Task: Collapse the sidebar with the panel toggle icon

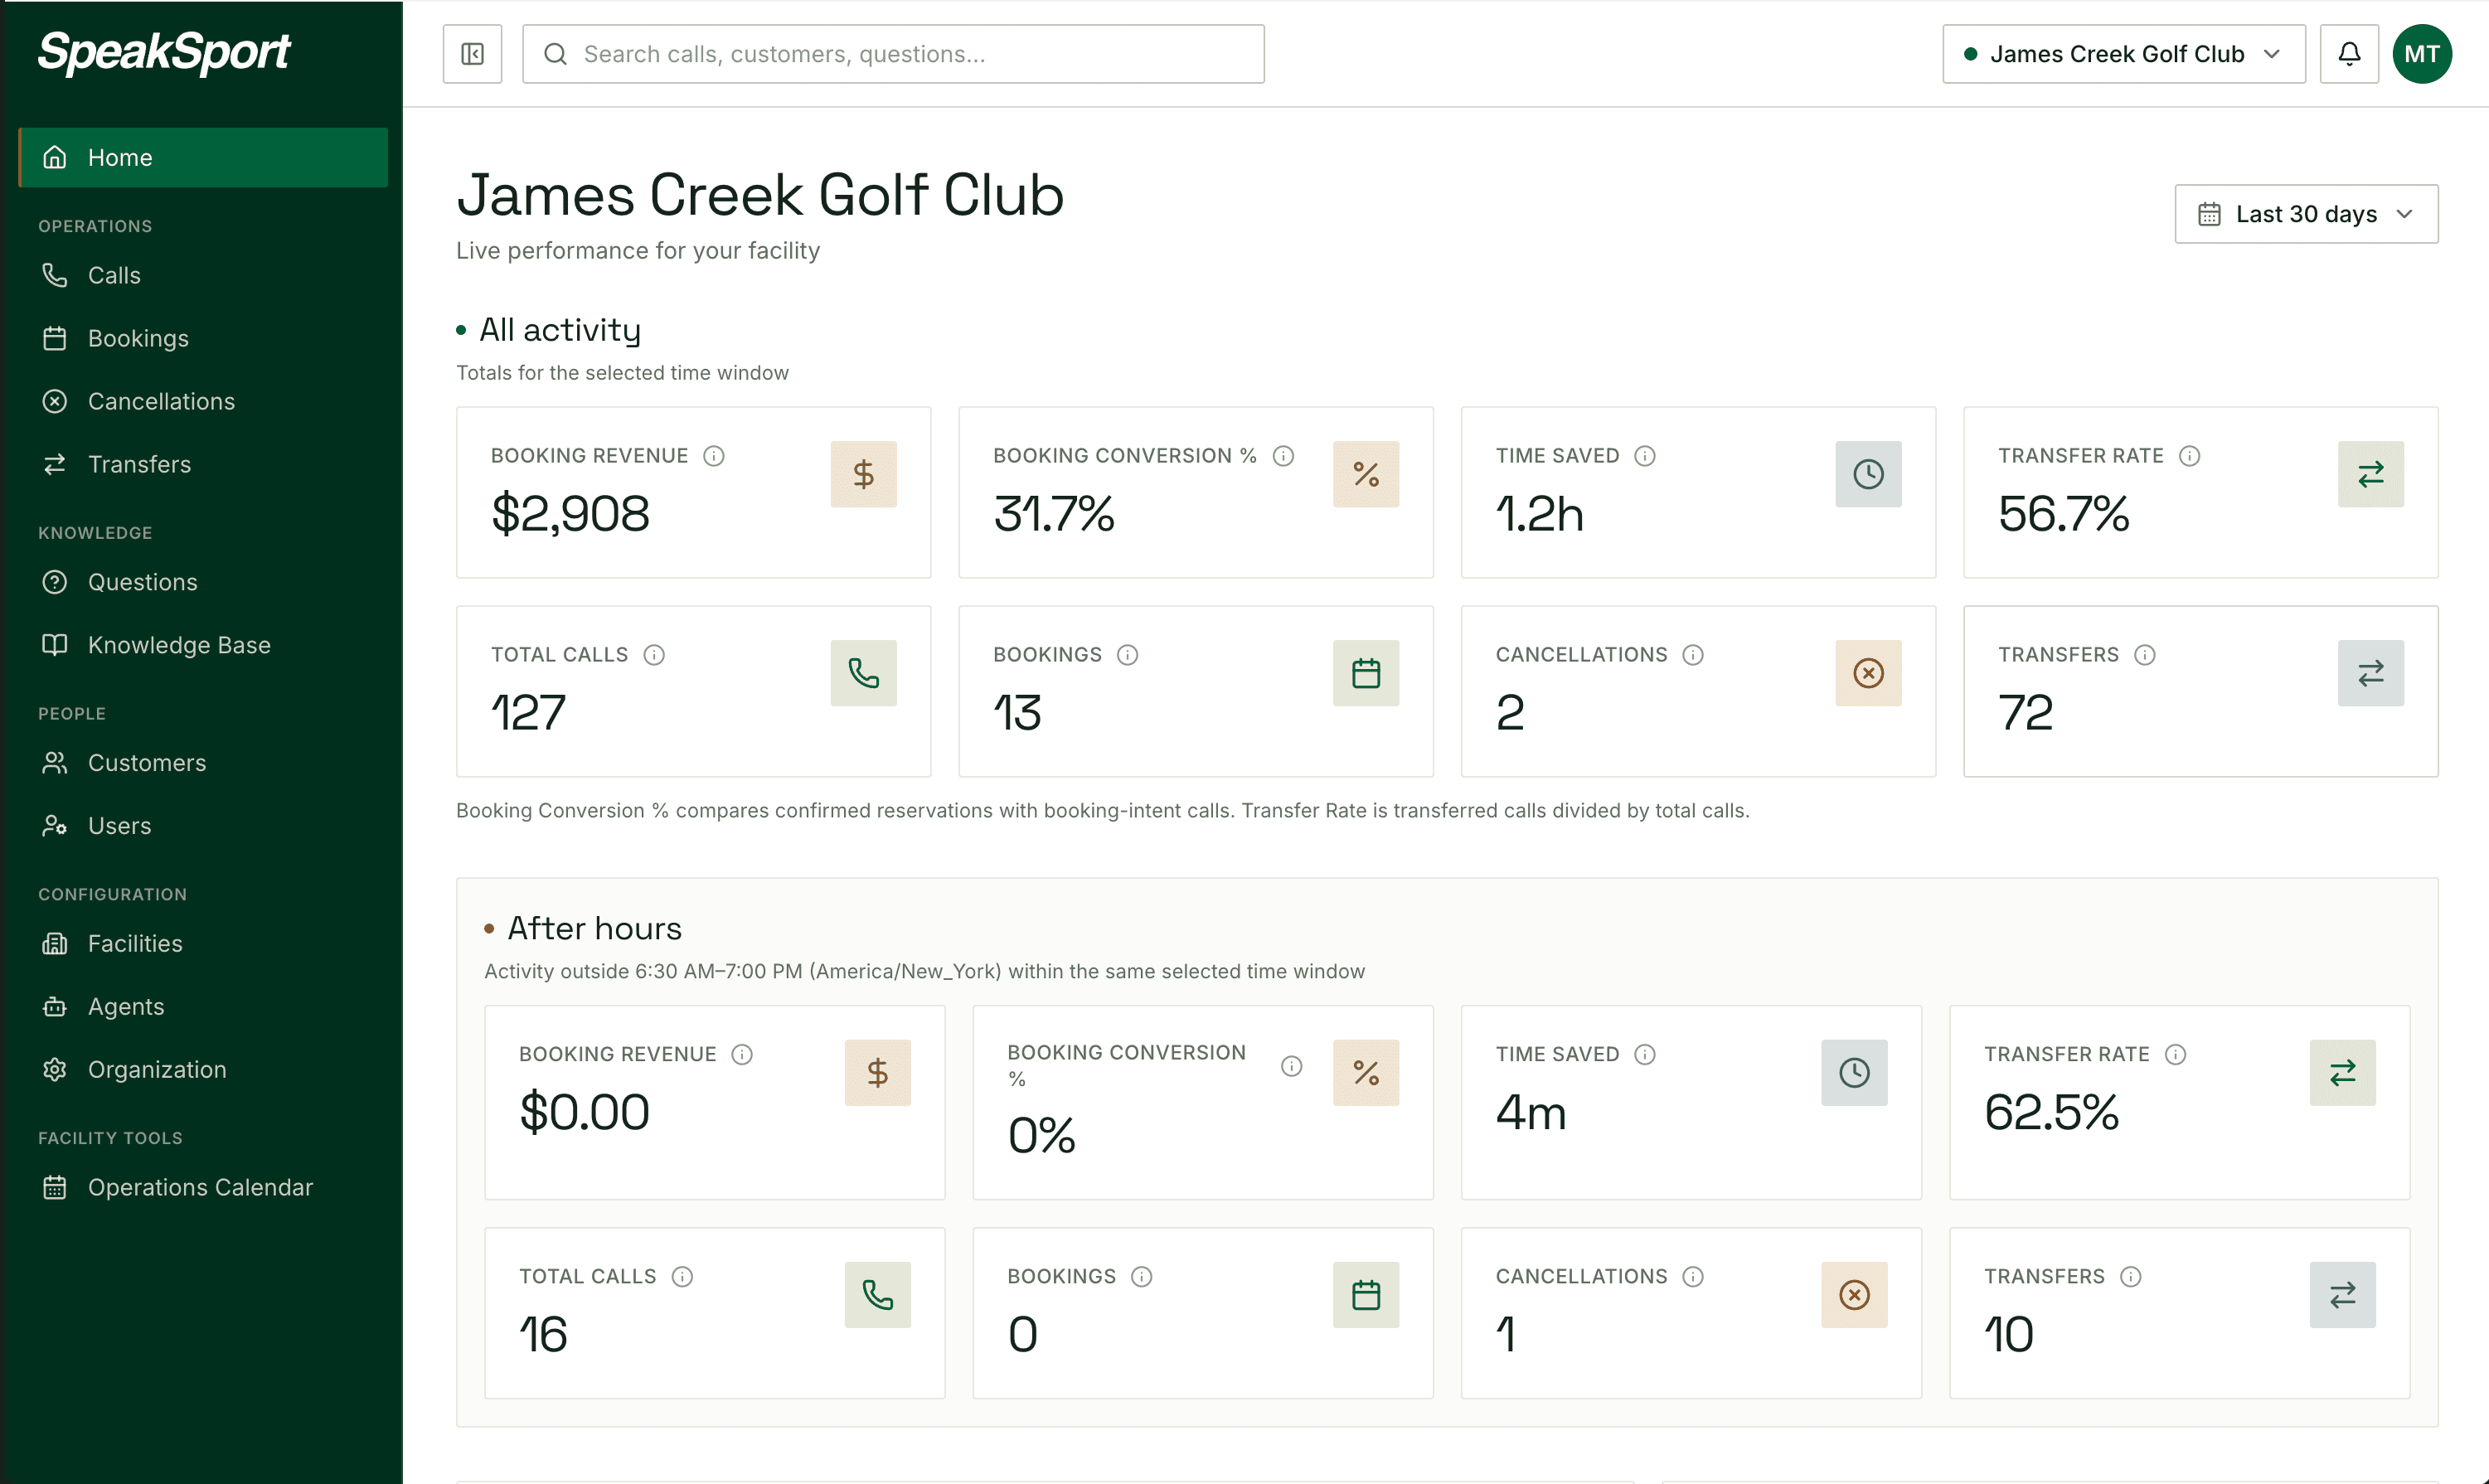Action: [x=472, y=54]
